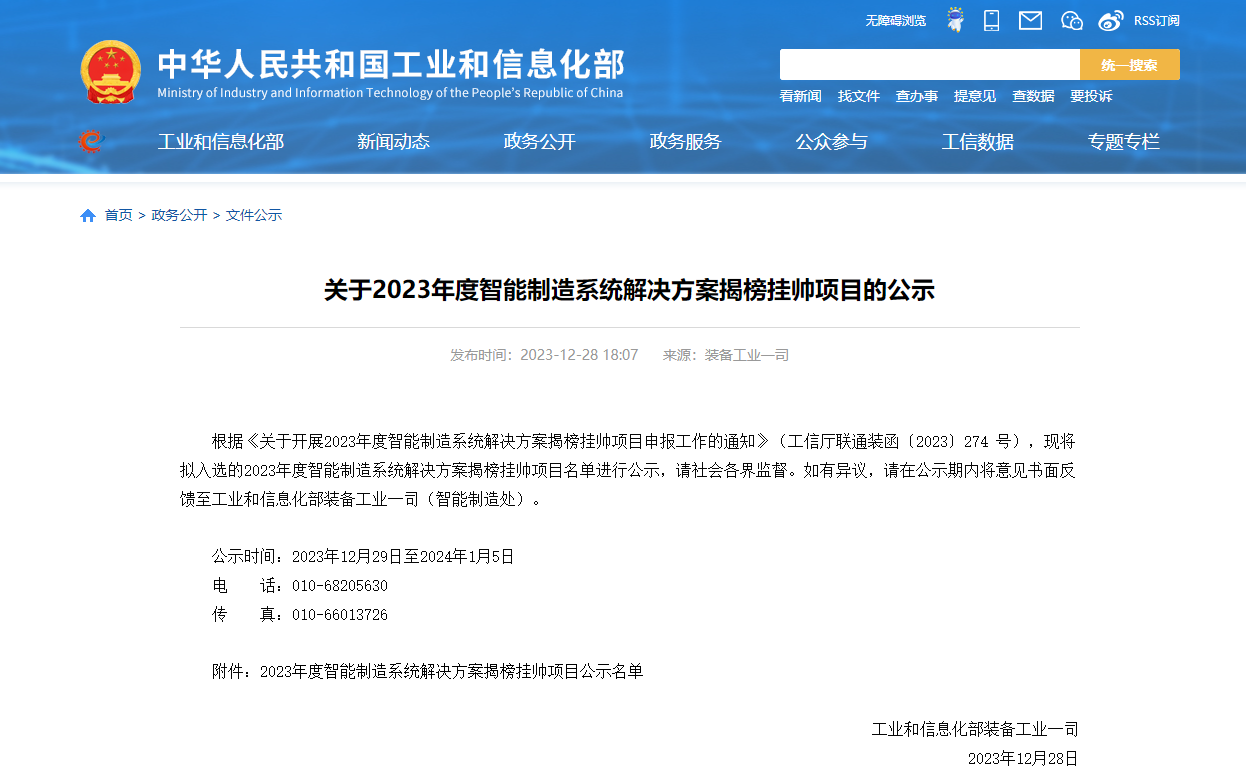Select the 工信数据 navigation item
This screenshot has height=784, width=1246.
point(977,142)
